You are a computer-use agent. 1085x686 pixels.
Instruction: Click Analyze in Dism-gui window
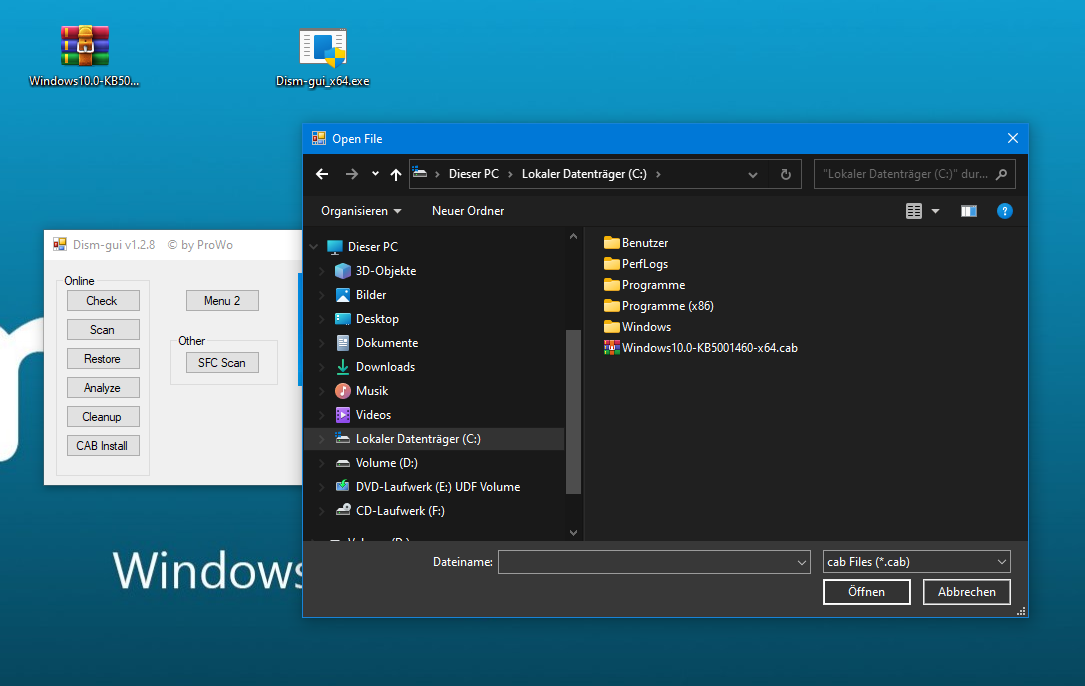pyautogui.click(x=103, y=388)
